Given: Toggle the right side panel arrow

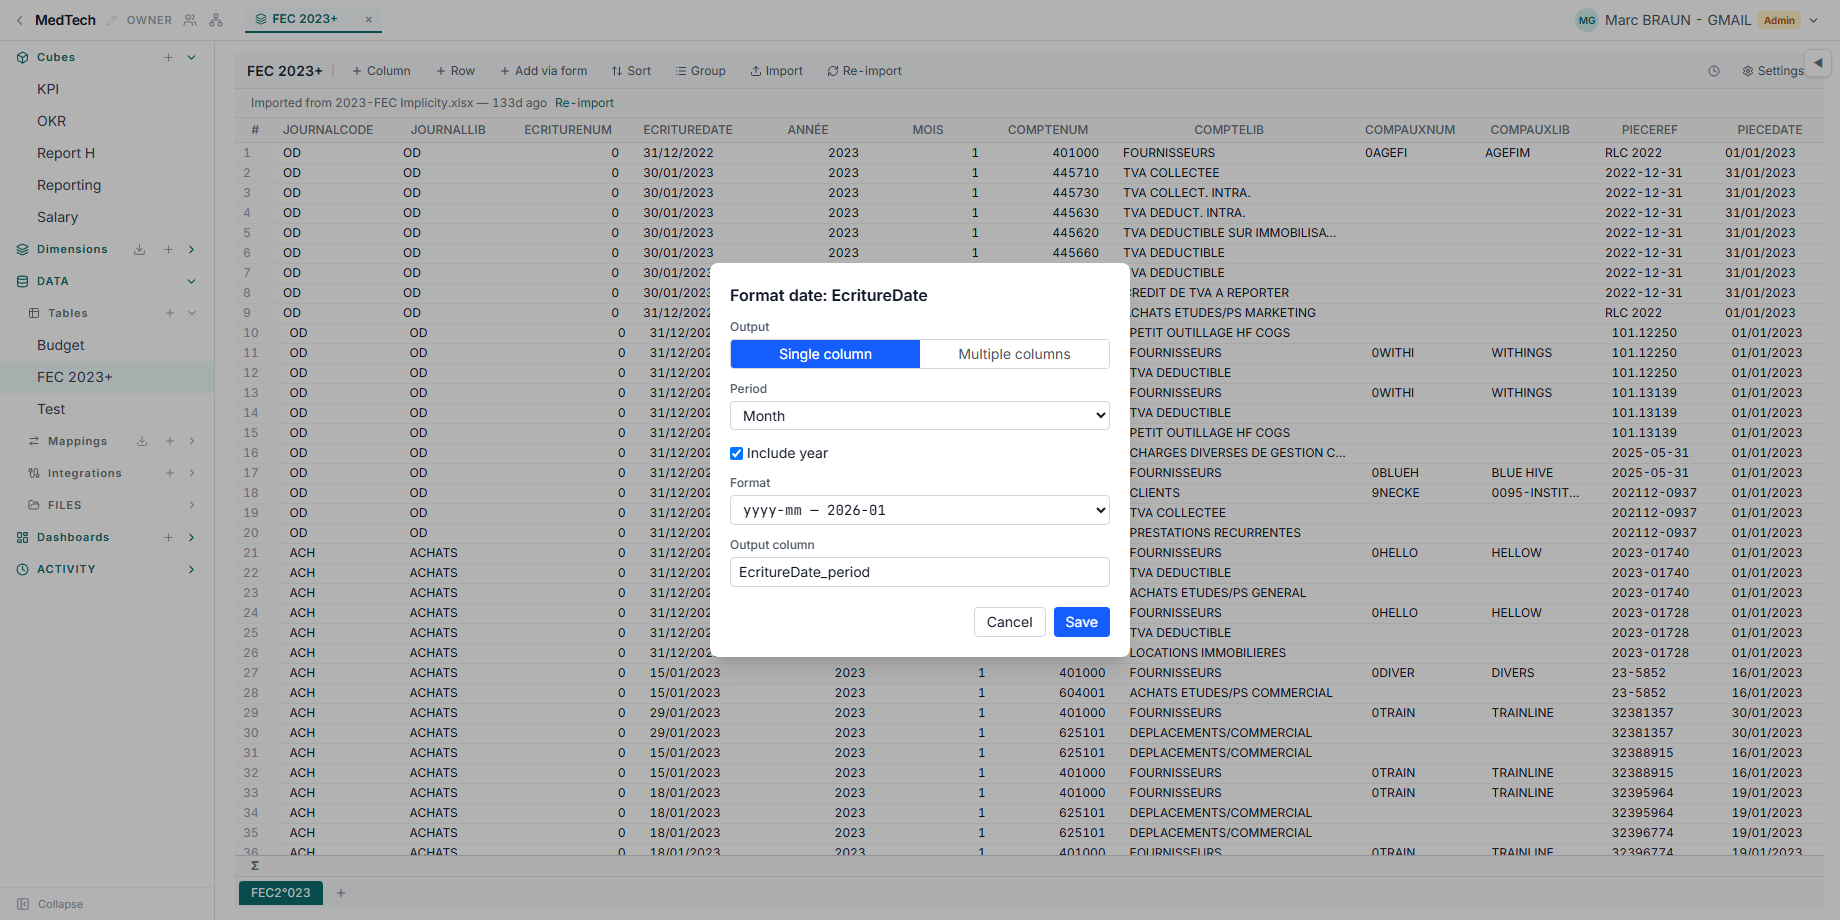Looking at the screenshot, I should (1818, 63).
